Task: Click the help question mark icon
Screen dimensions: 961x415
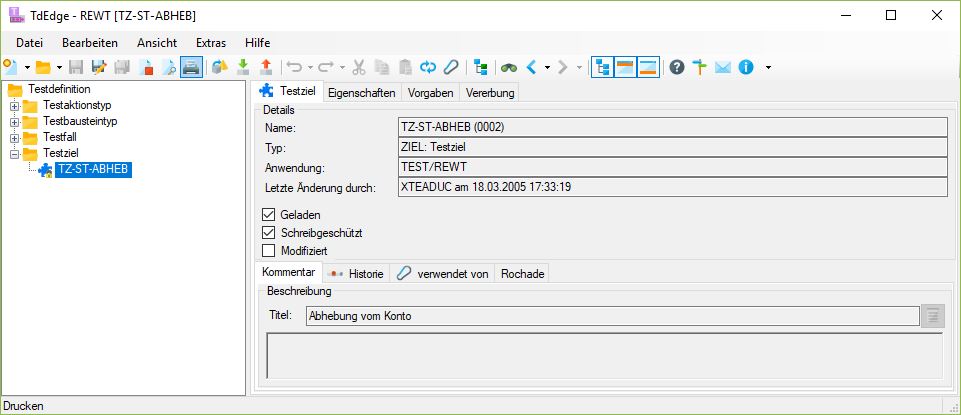Action: point(677,67)
